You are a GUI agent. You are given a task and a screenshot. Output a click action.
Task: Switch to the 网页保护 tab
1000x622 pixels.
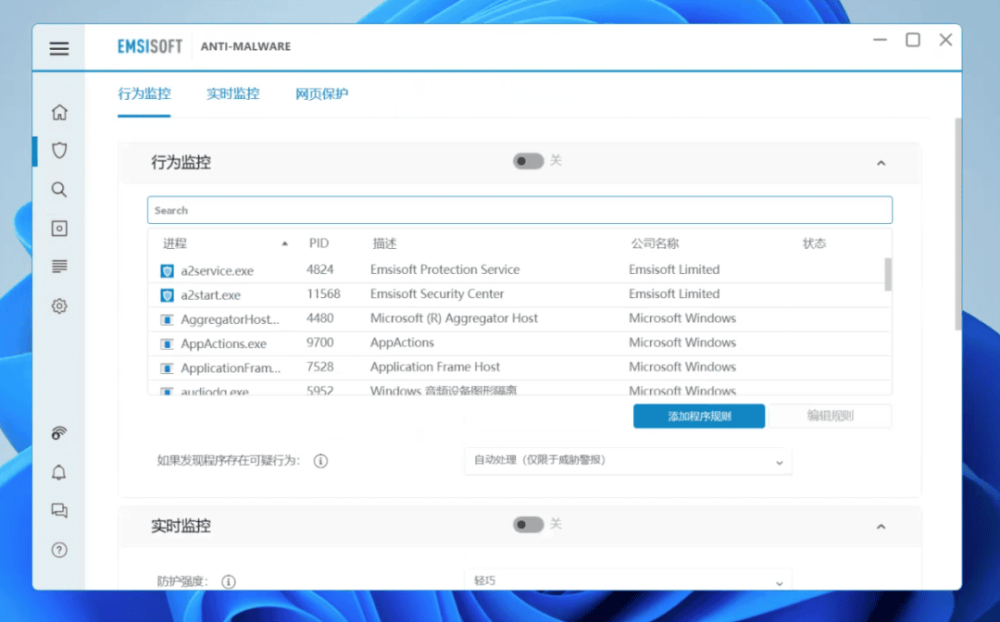(321, 94)
